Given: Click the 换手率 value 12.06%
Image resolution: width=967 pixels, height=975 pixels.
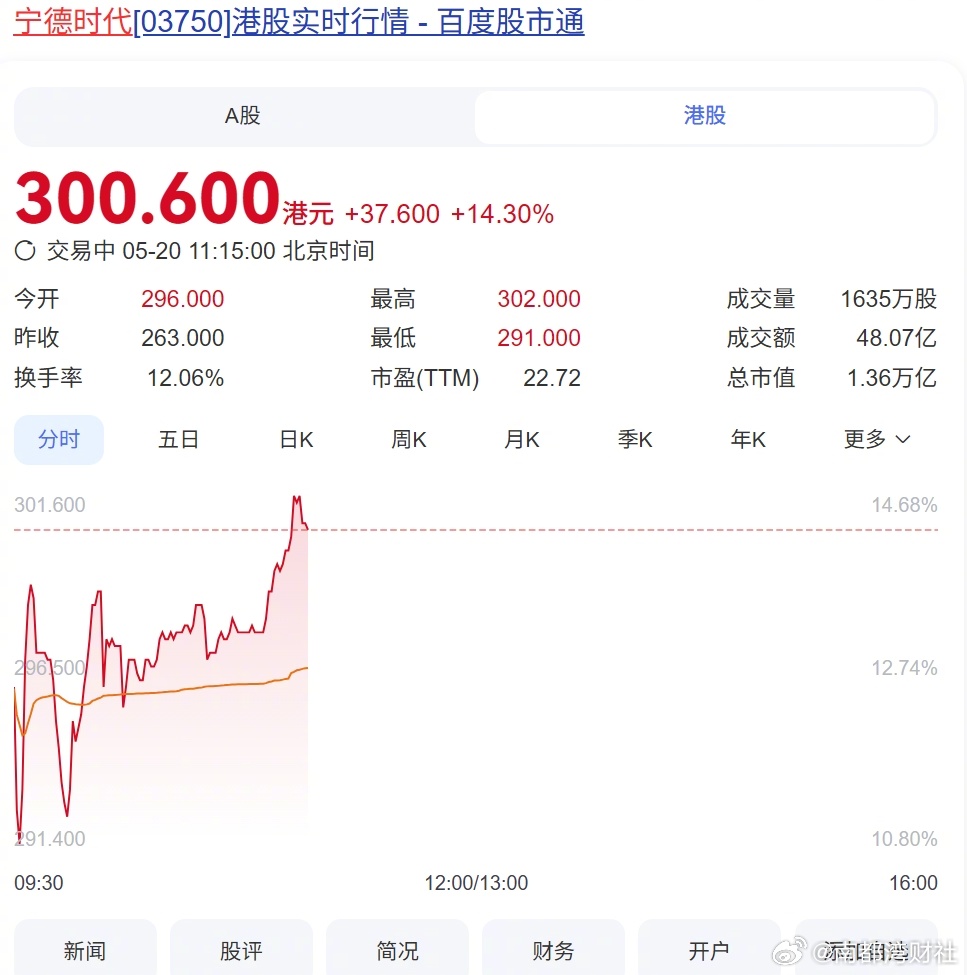Looking at the screenshot, I should point(185,378).
